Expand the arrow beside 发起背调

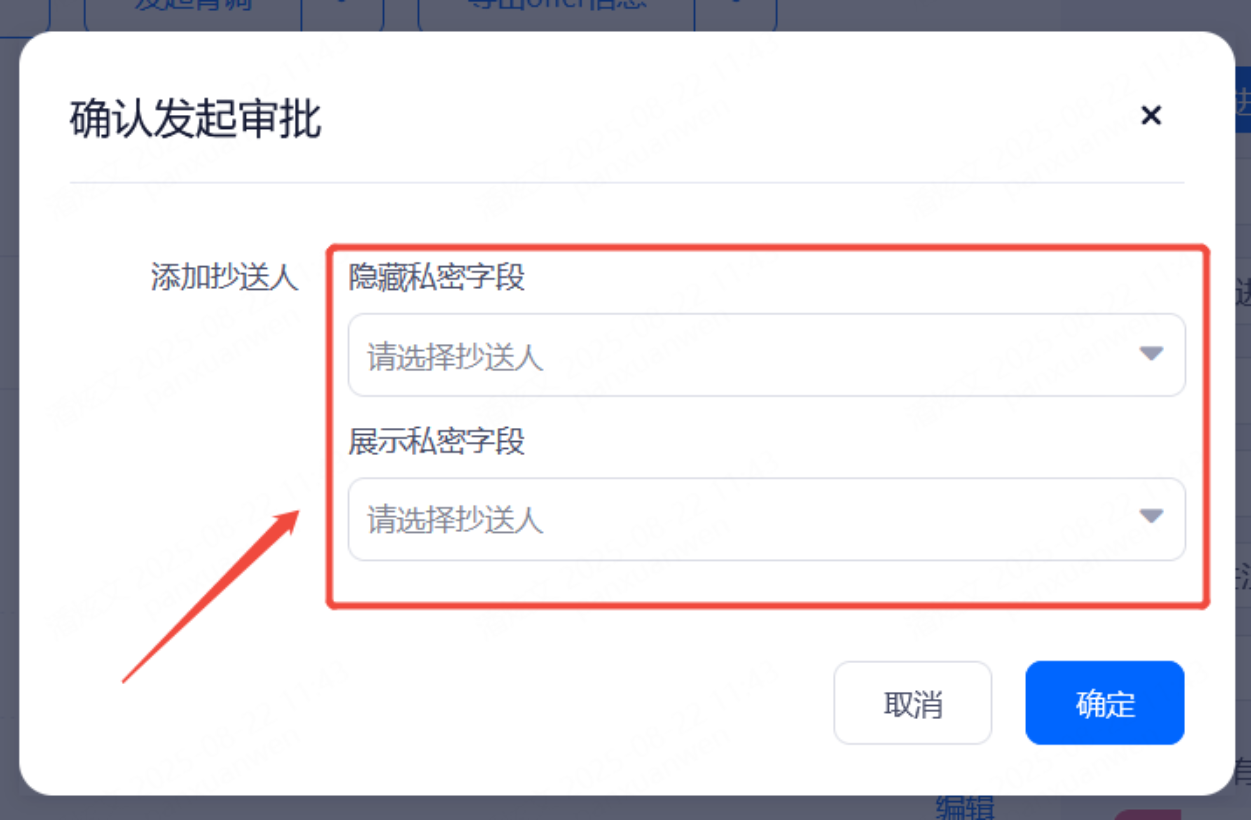[343, 10]
